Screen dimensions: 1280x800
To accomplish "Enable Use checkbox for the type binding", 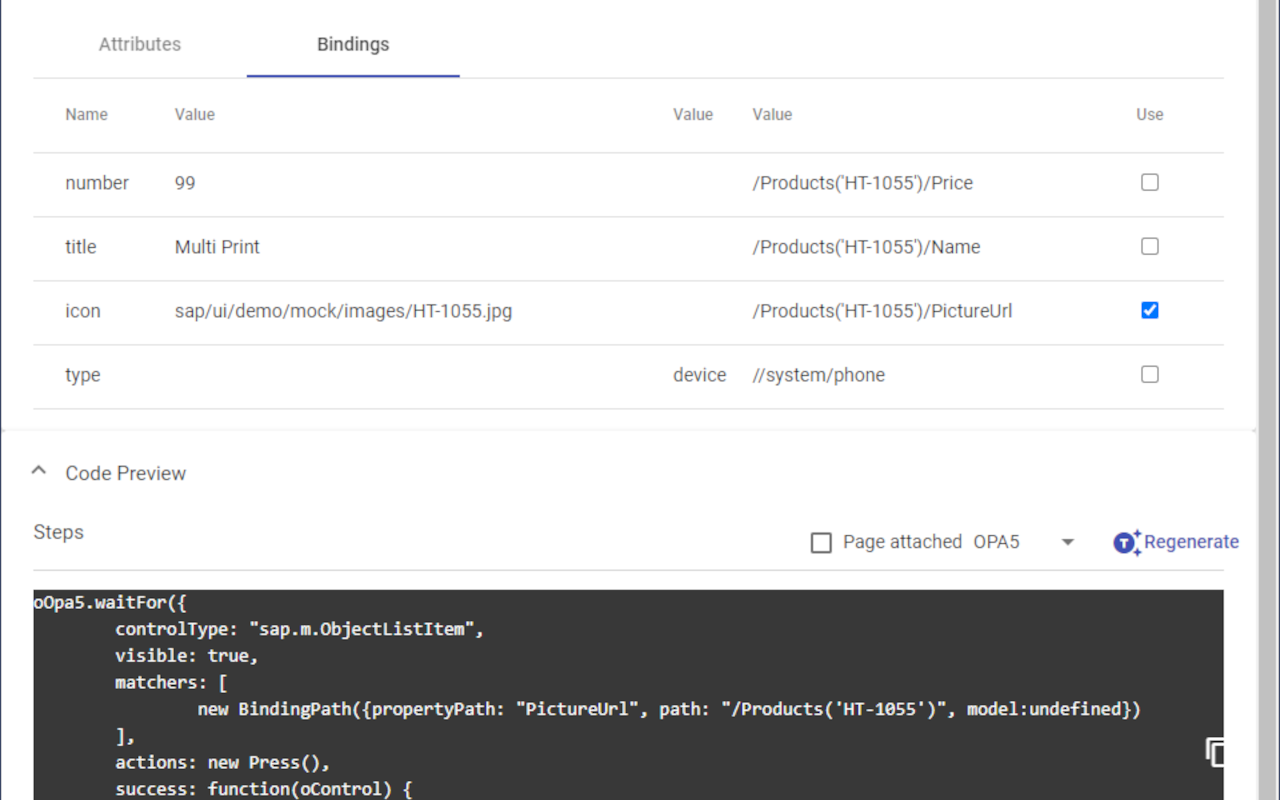I will tap(1149, 374).
